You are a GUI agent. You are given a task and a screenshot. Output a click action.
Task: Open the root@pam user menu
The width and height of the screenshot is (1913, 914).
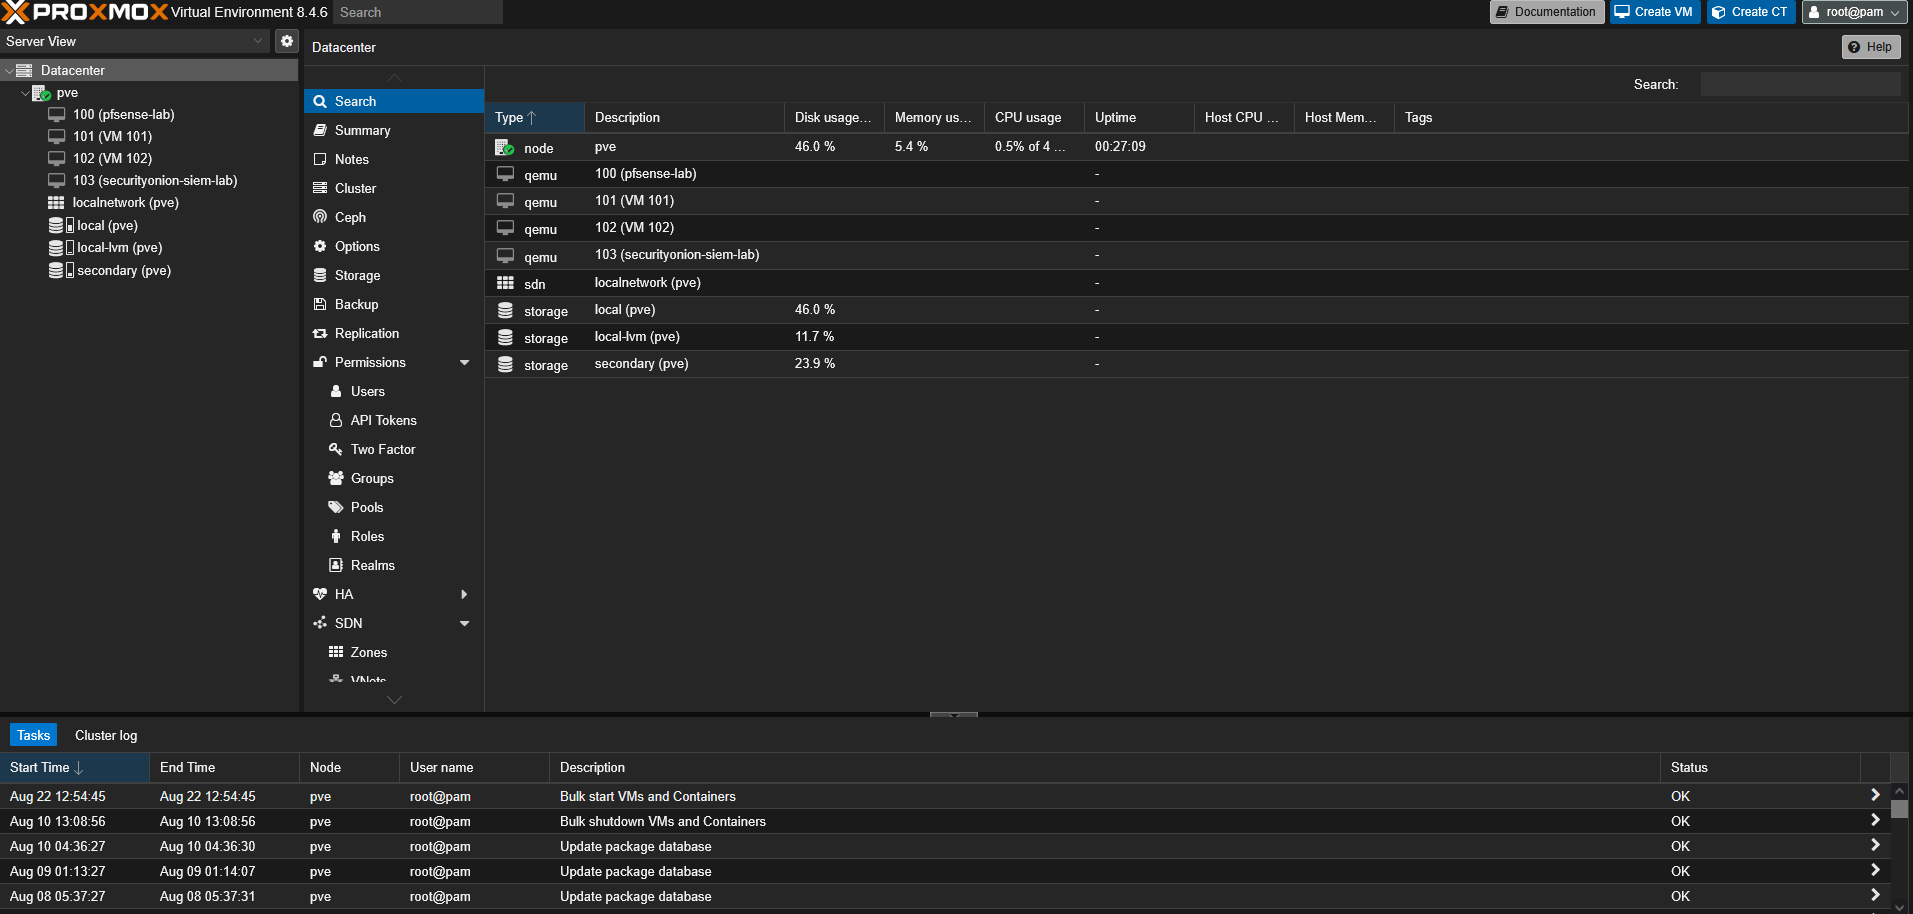click(1853, 12)
